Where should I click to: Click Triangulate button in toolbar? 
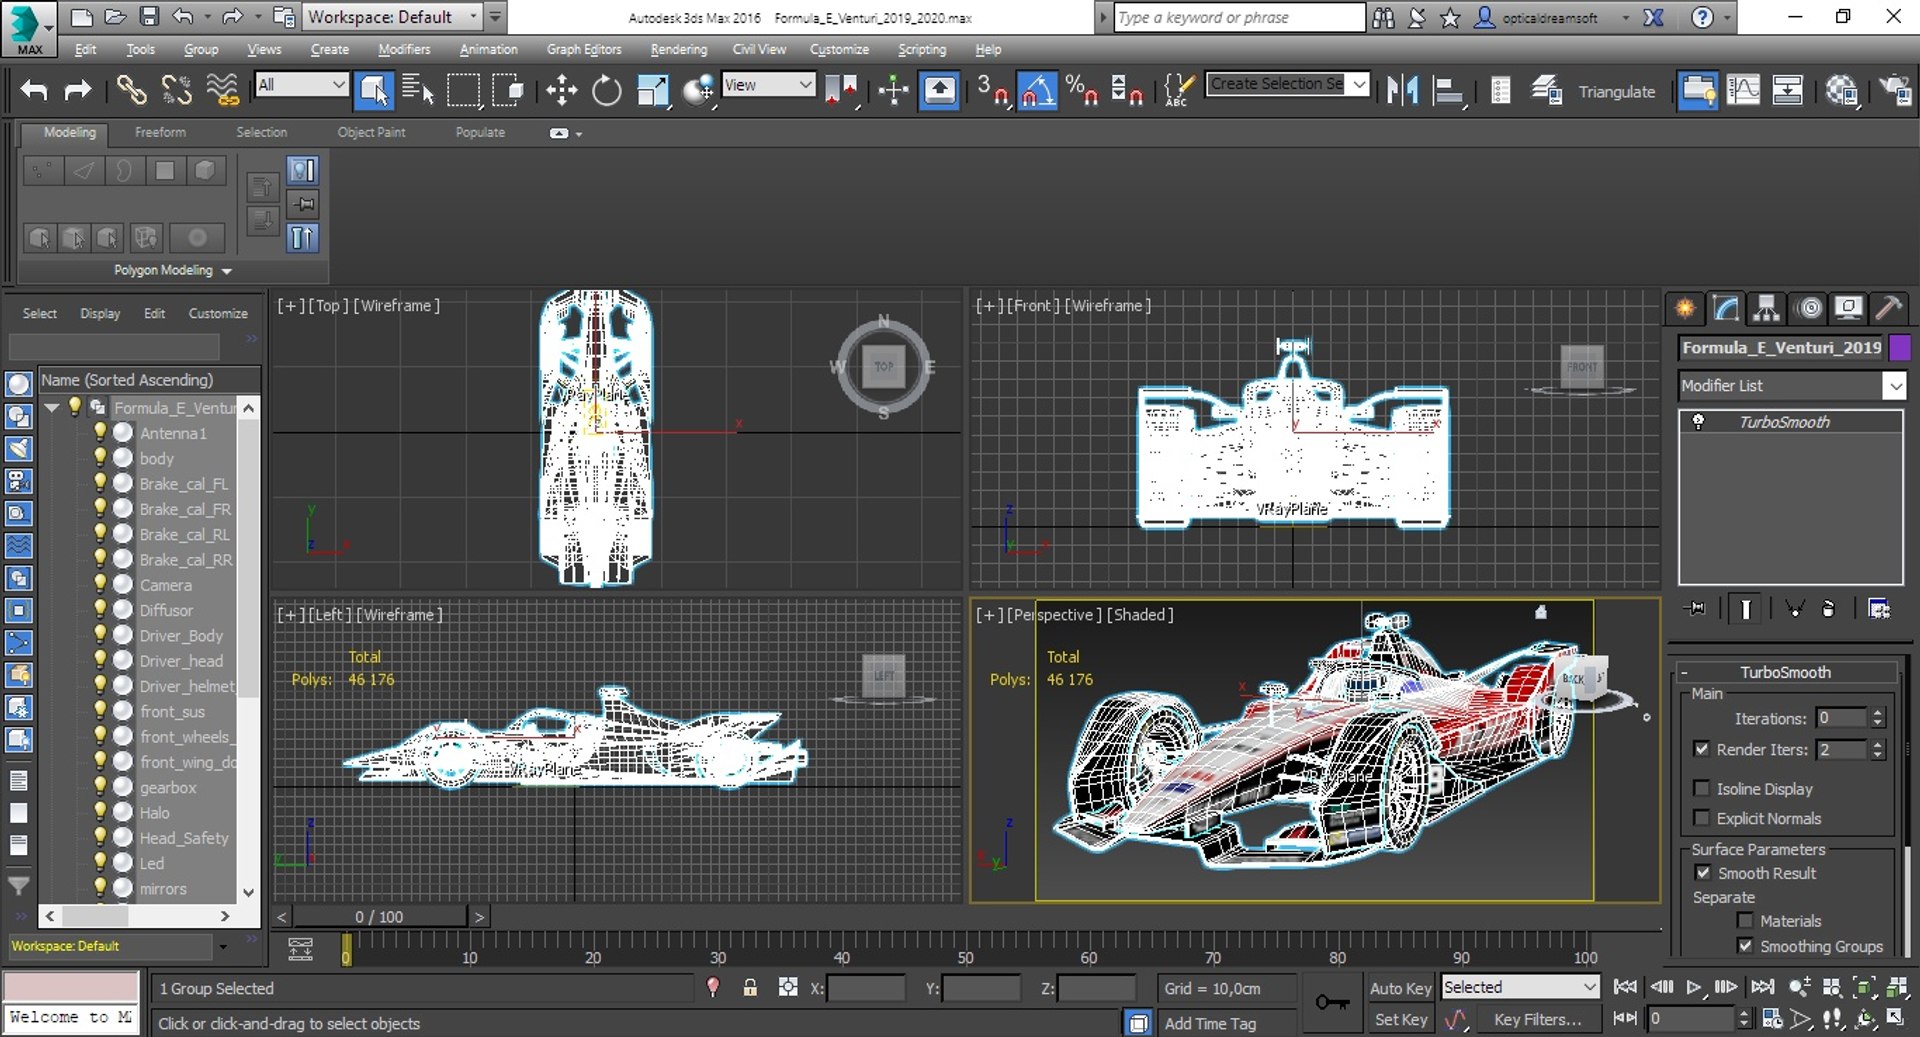(1616, 92)
